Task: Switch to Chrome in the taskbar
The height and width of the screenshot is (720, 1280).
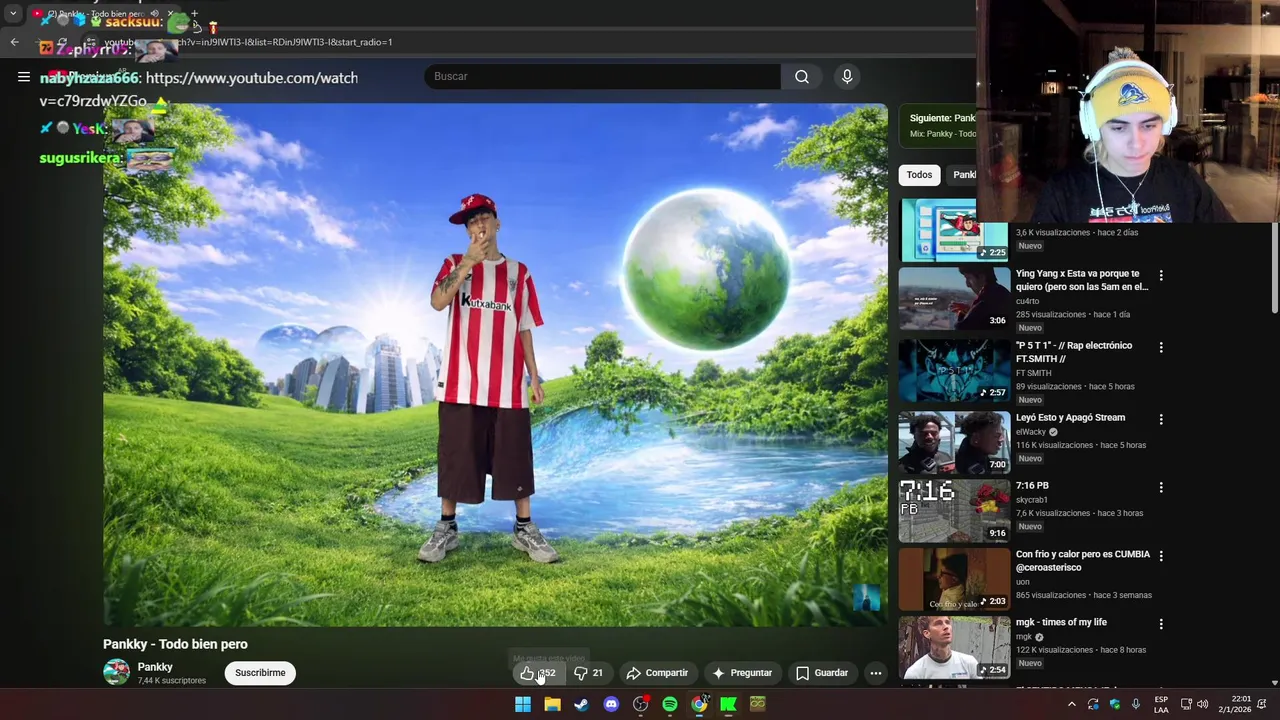Action: pyautogui.click(x=699, y=704)
